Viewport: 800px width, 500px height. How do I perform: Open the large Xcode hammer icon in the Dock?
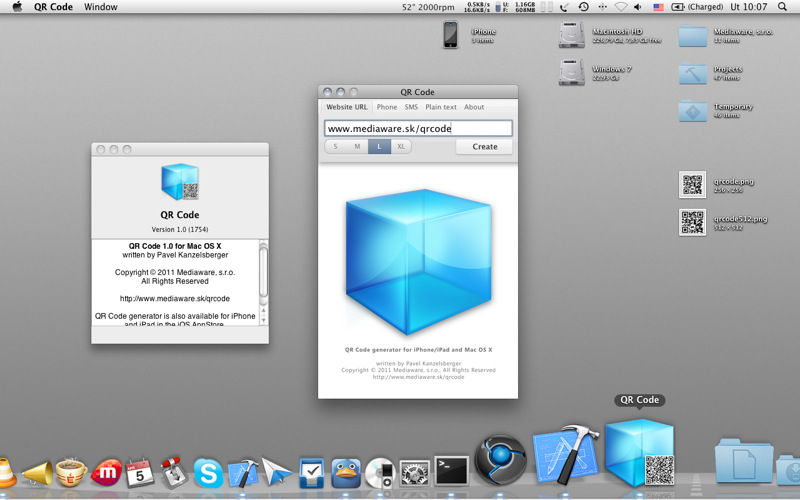coord(566,455)
